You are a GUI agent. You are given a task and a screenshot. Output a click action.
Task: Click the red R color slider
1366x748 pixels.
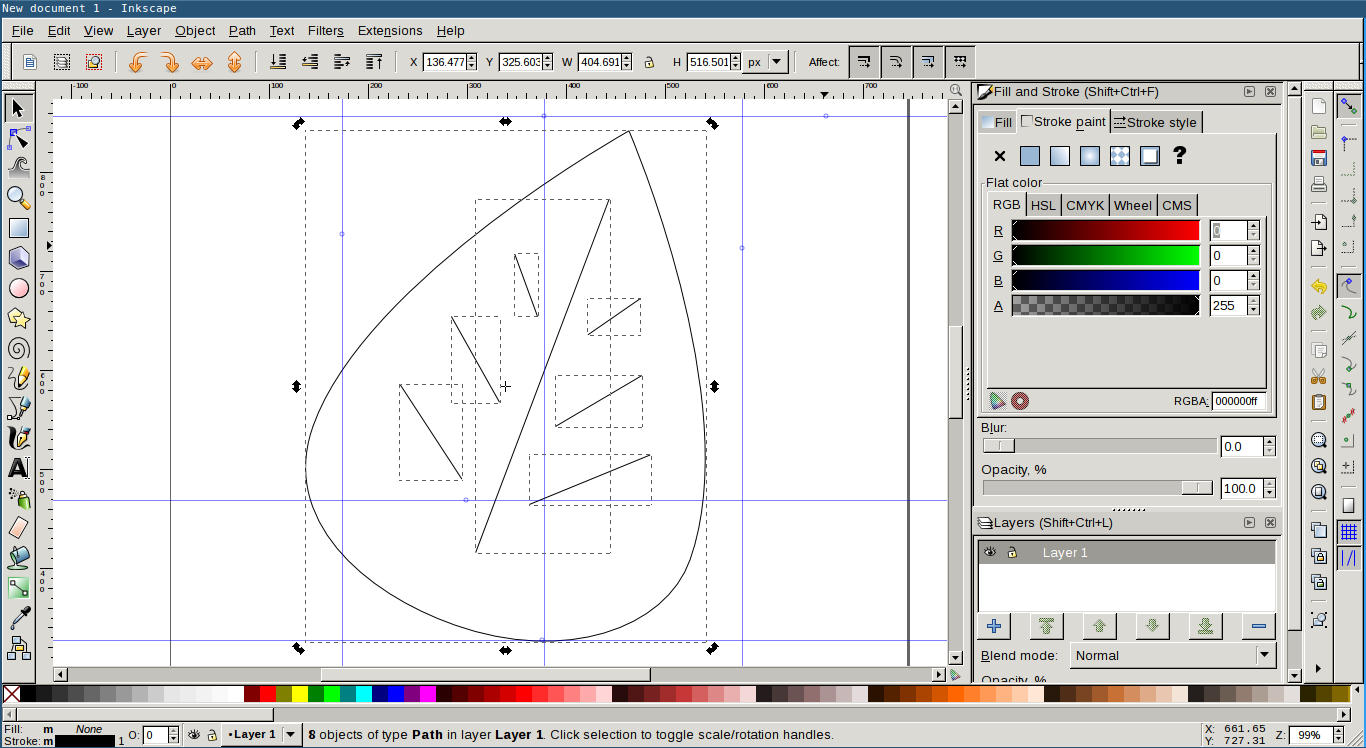[1106, 231]
